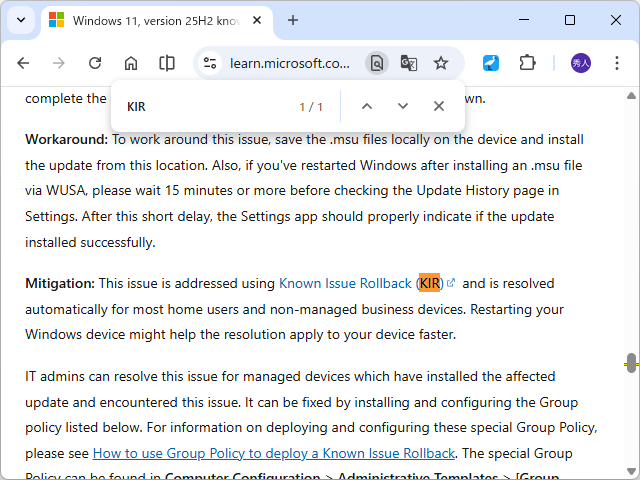Image resolution: width=640 pixels, height=480 pixels.
Task: Click the scroll down arrow
Action: click(x=631, y=471)
